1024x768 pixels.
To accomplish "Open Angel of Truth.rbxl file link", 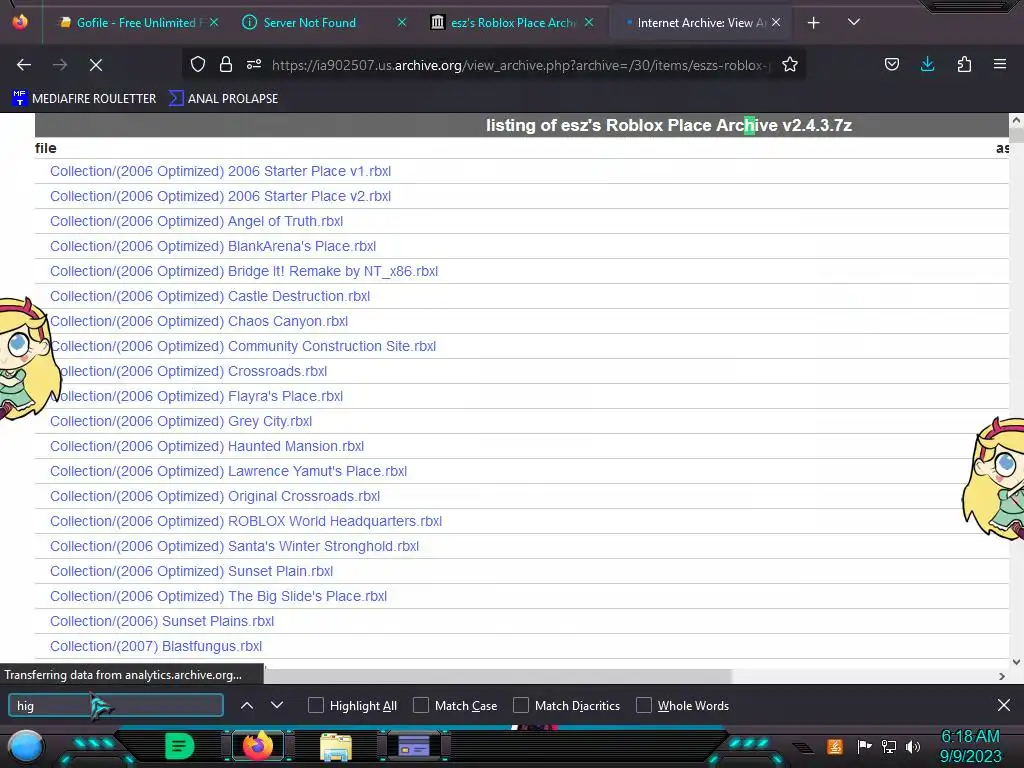I will (x=196, y=221).
